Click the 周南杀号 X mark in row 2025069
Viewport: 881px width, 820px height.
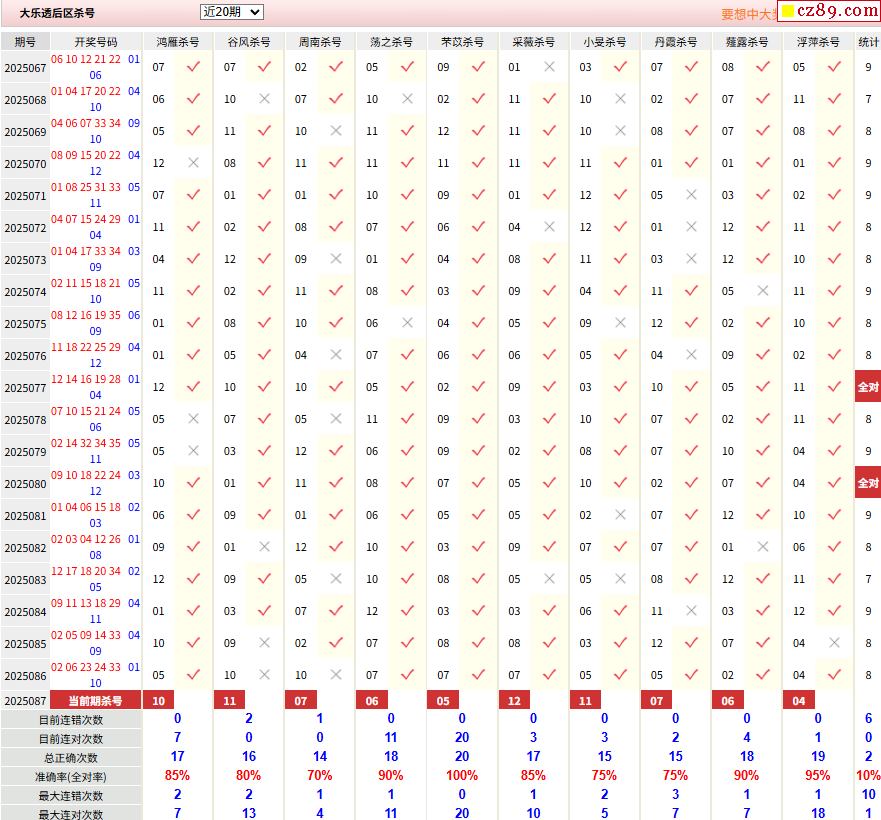336,131
